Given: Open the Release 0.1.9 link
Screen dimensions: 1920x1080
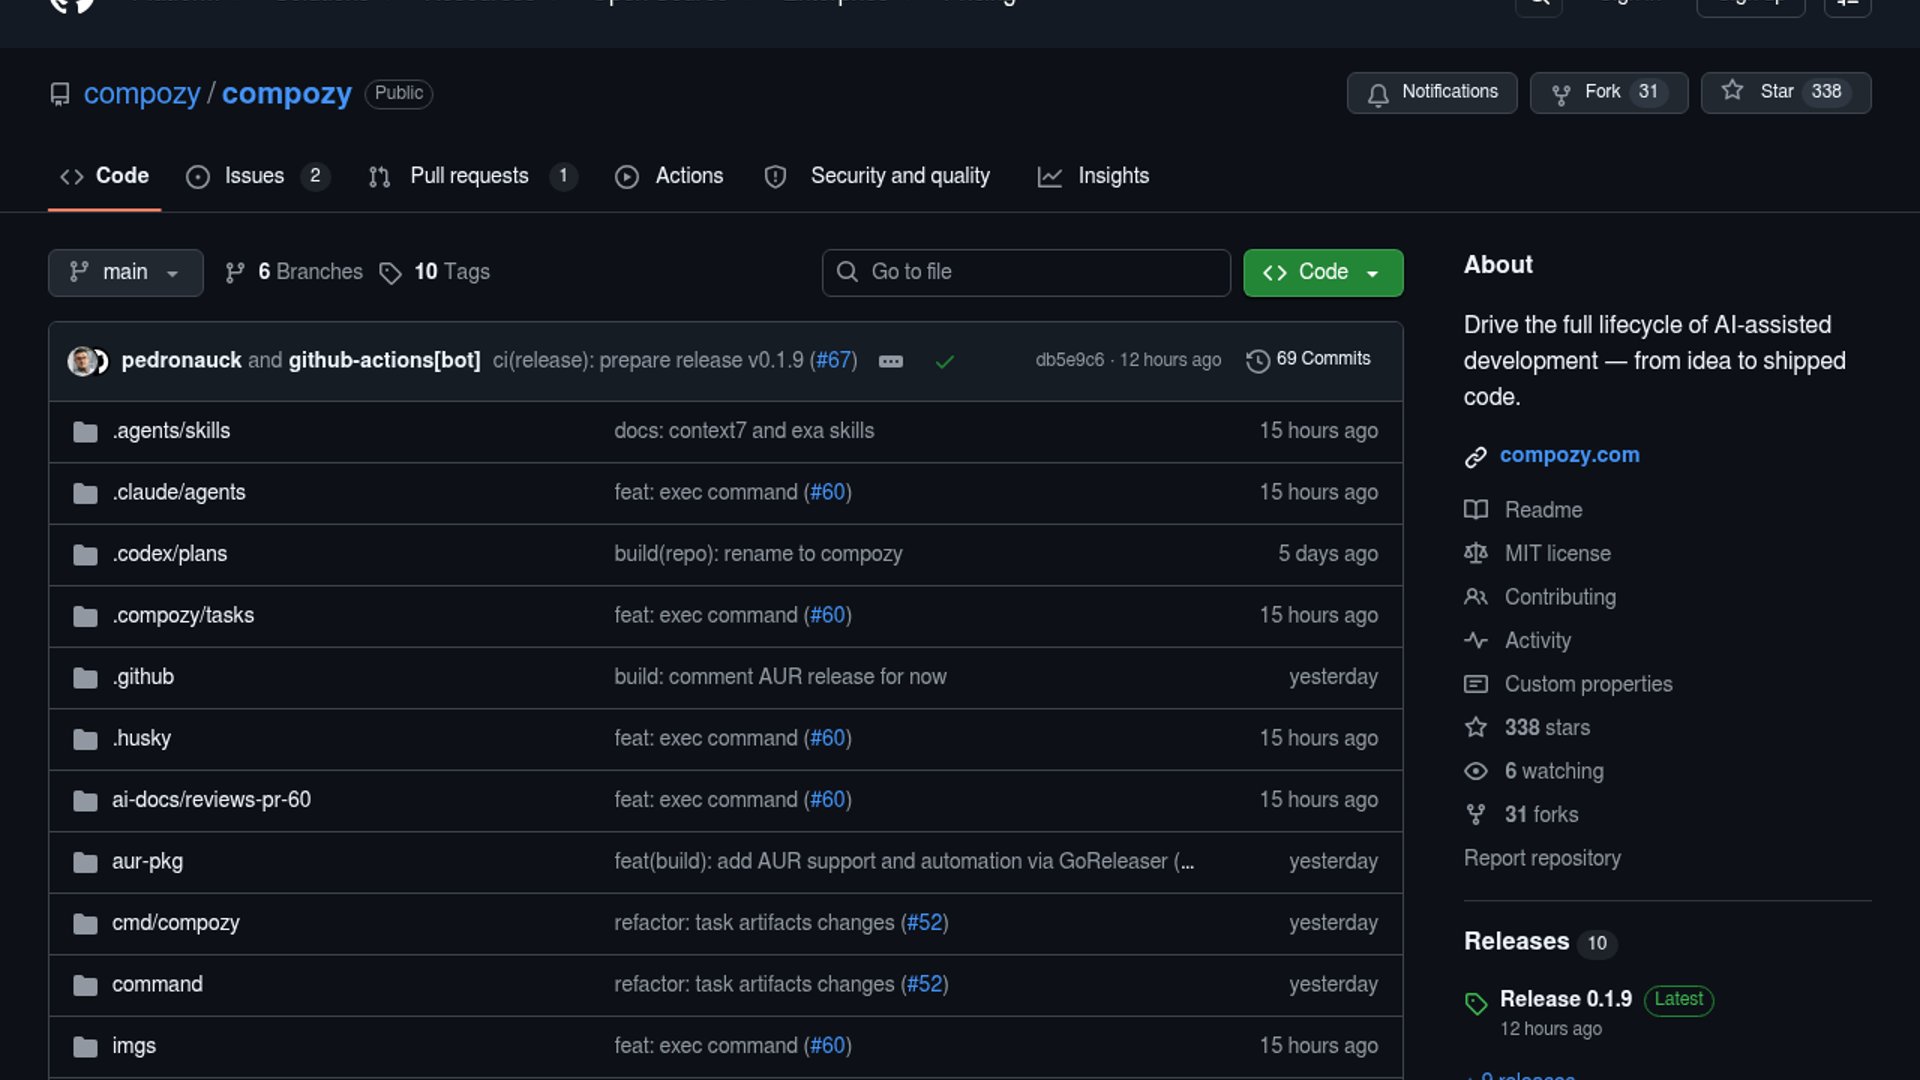Looking at the screenshot, I should click(x=1565, y=999).
